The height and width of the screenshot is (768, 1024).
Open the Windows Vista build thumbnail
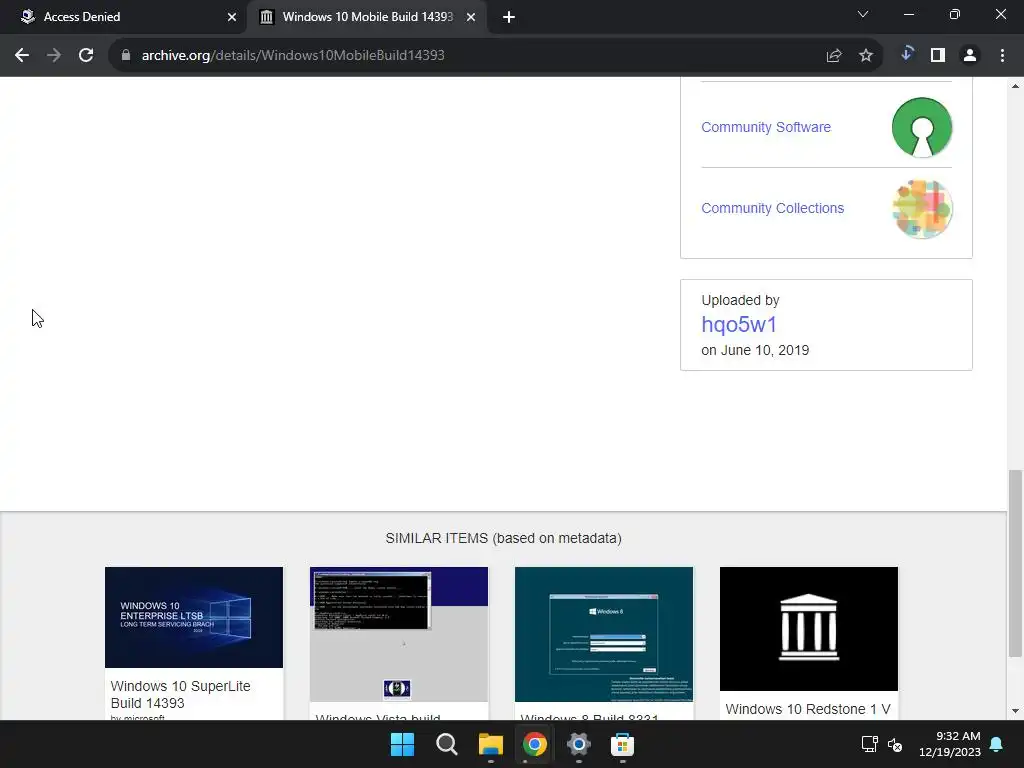(398, 634)
